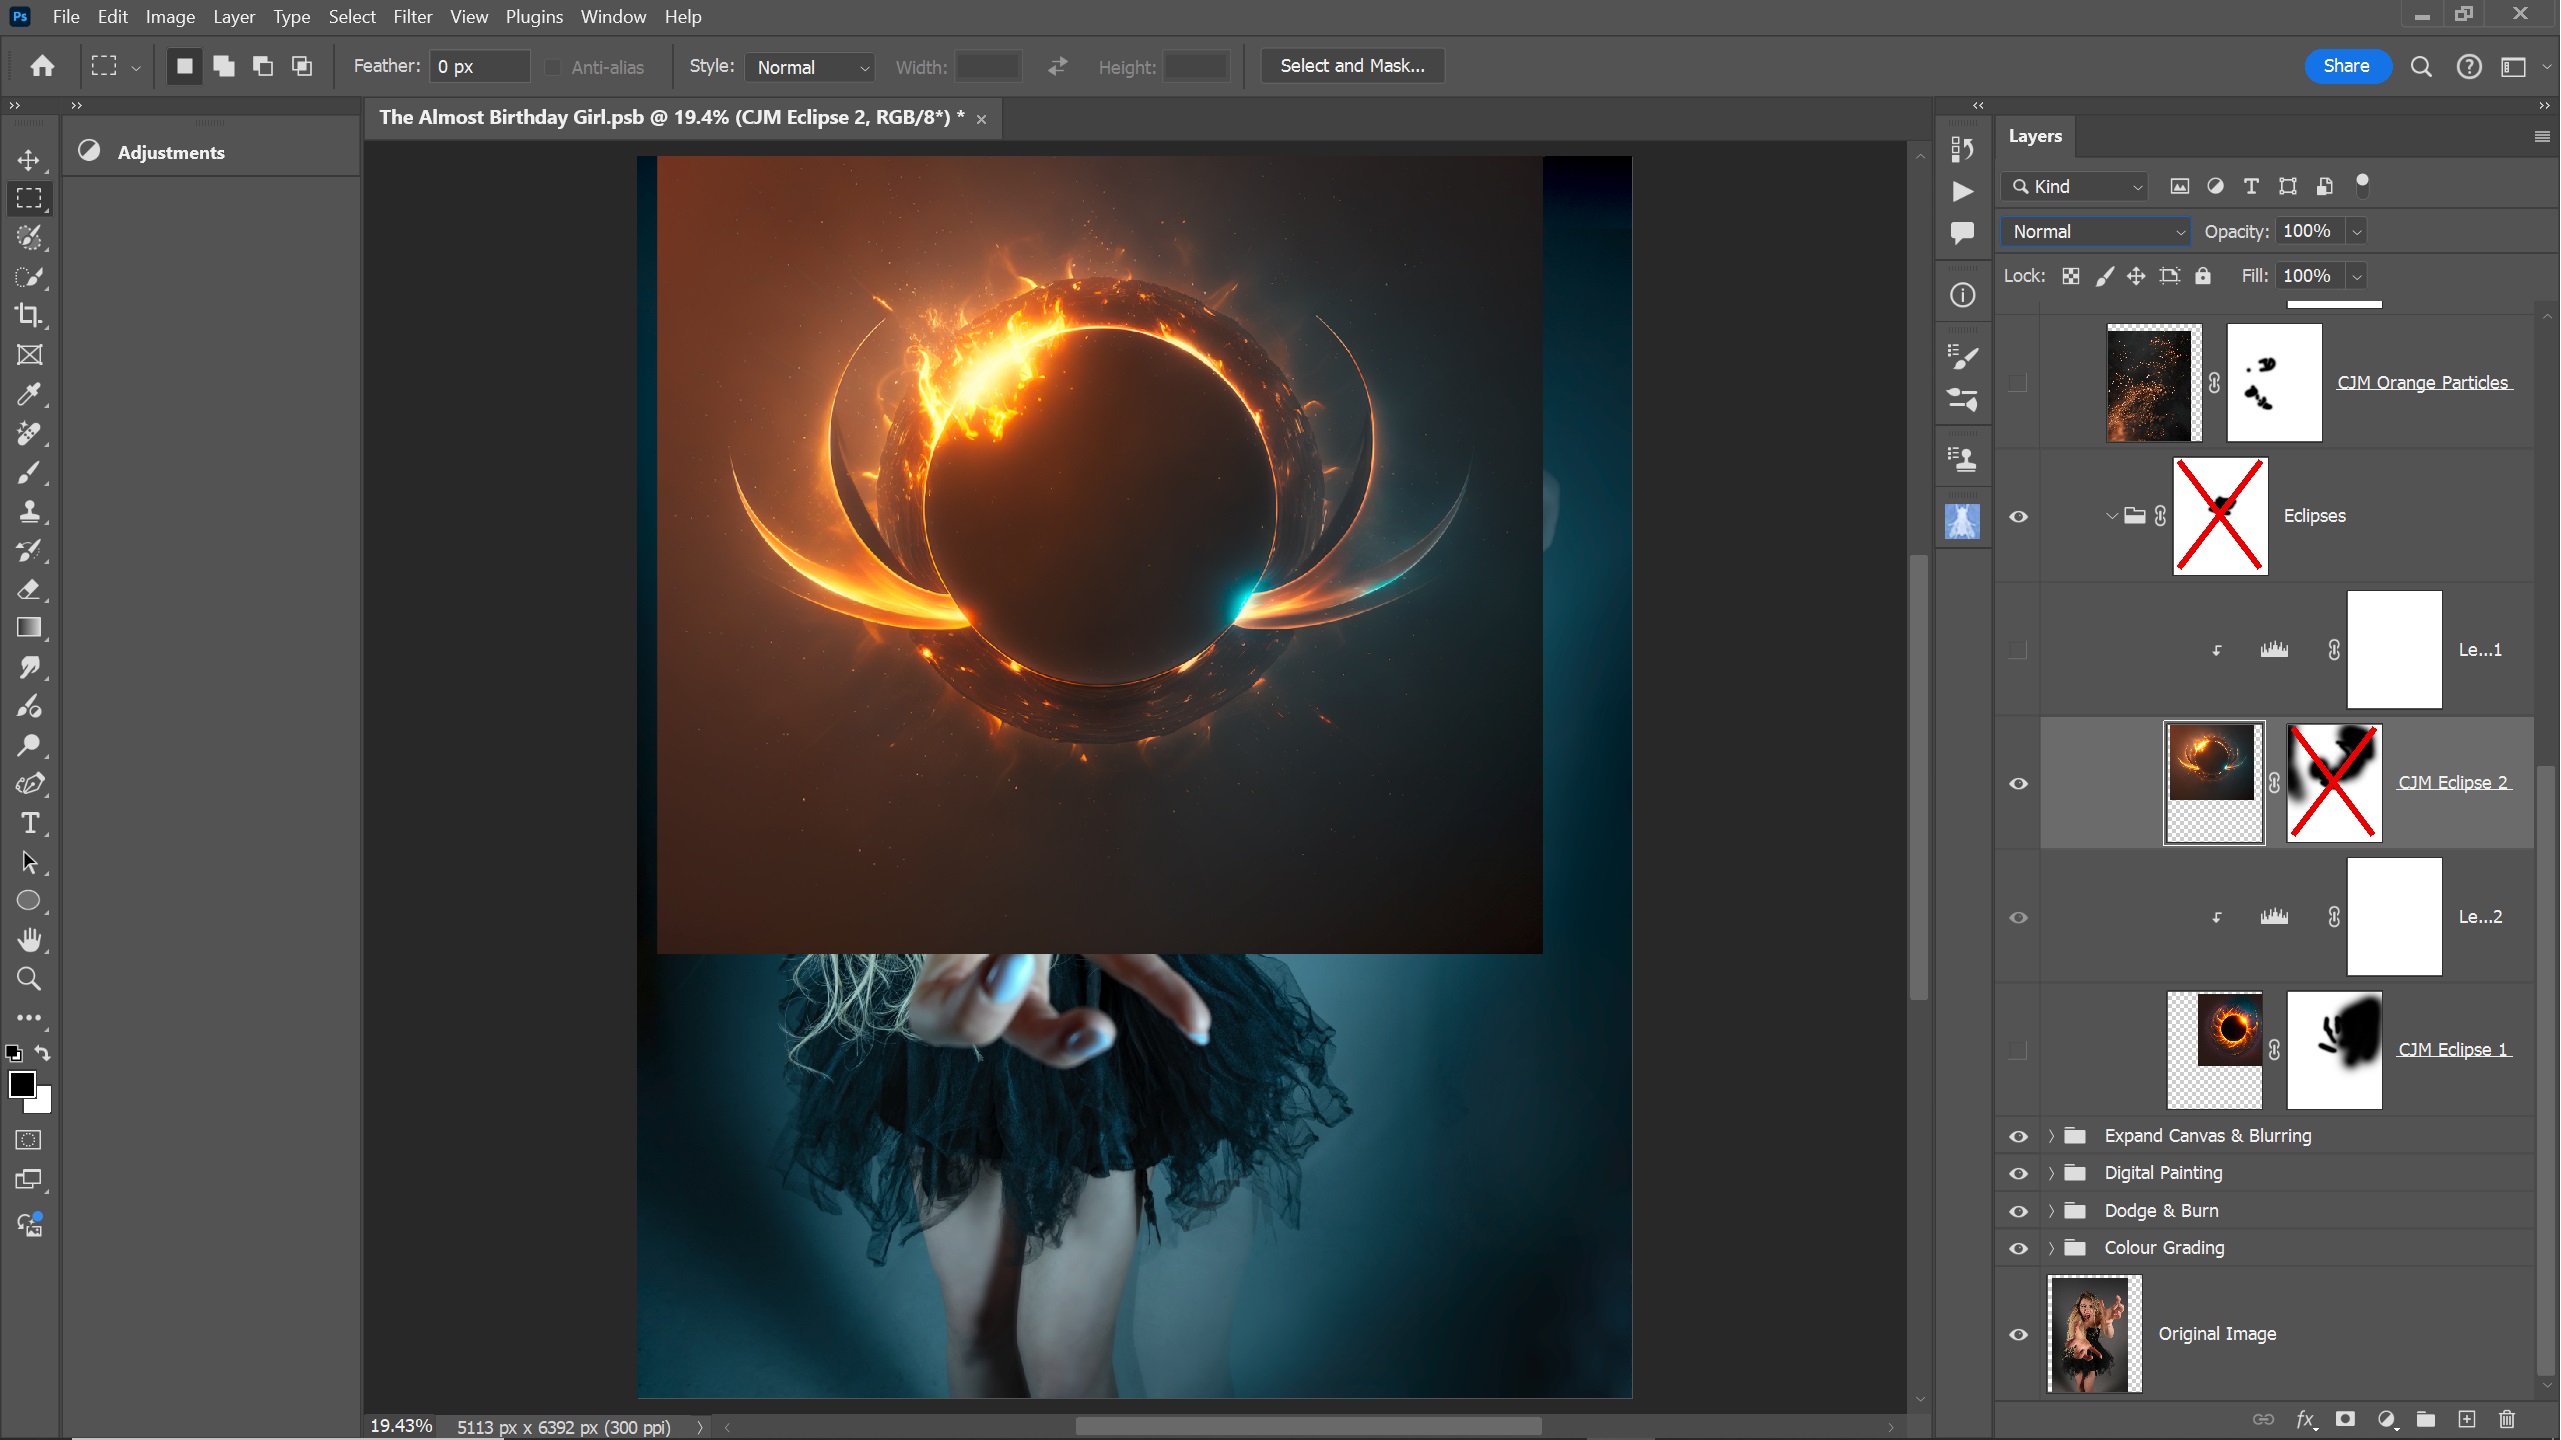
Task: Select the Hand tool
Action: 29,940
